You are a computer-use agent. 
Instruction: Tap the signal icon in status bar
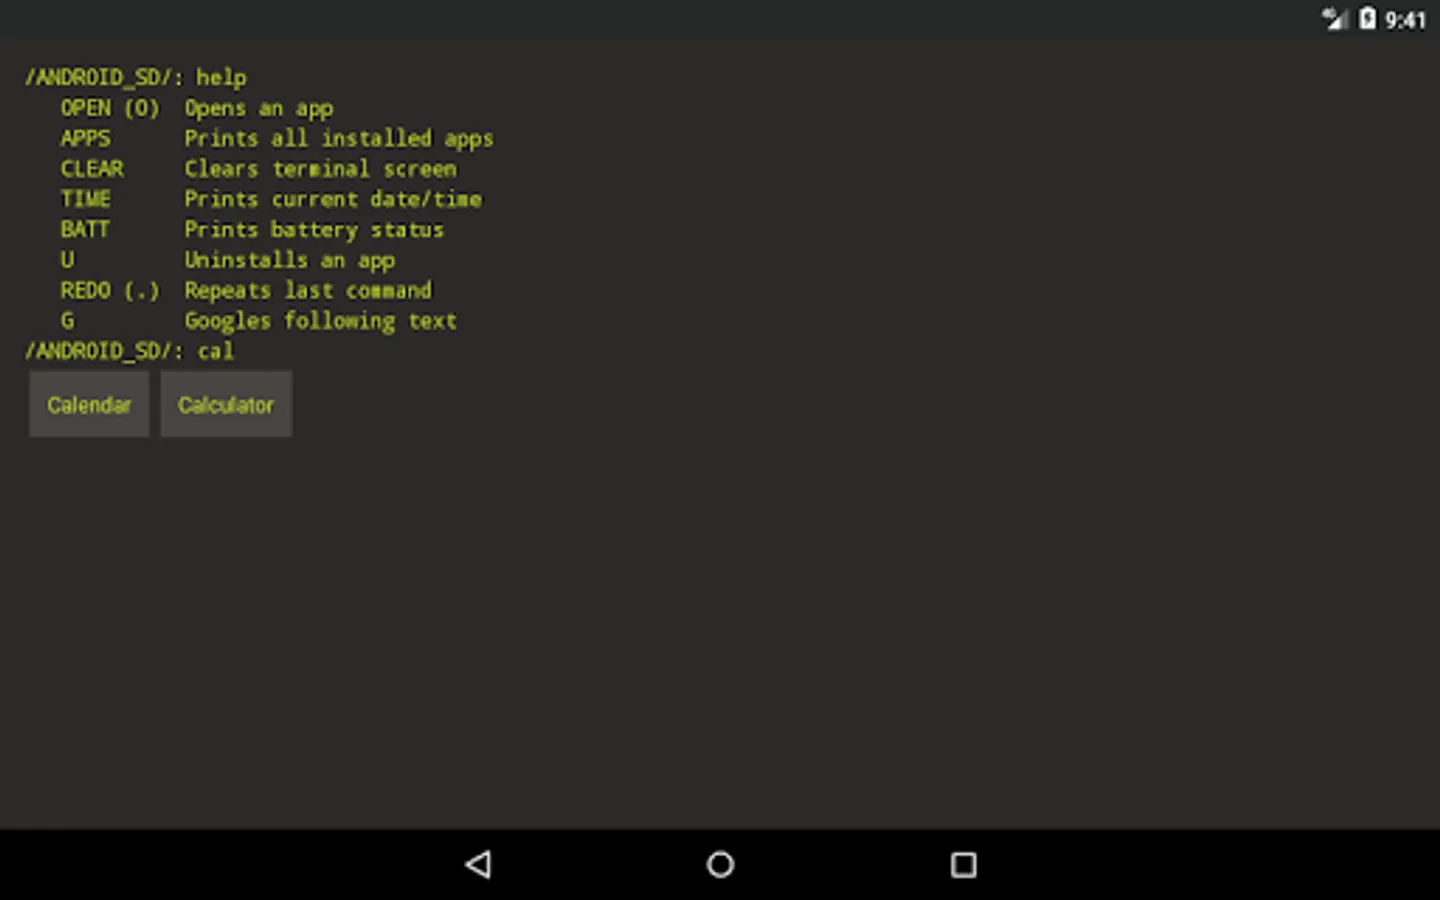click(x=1334, y=19)
